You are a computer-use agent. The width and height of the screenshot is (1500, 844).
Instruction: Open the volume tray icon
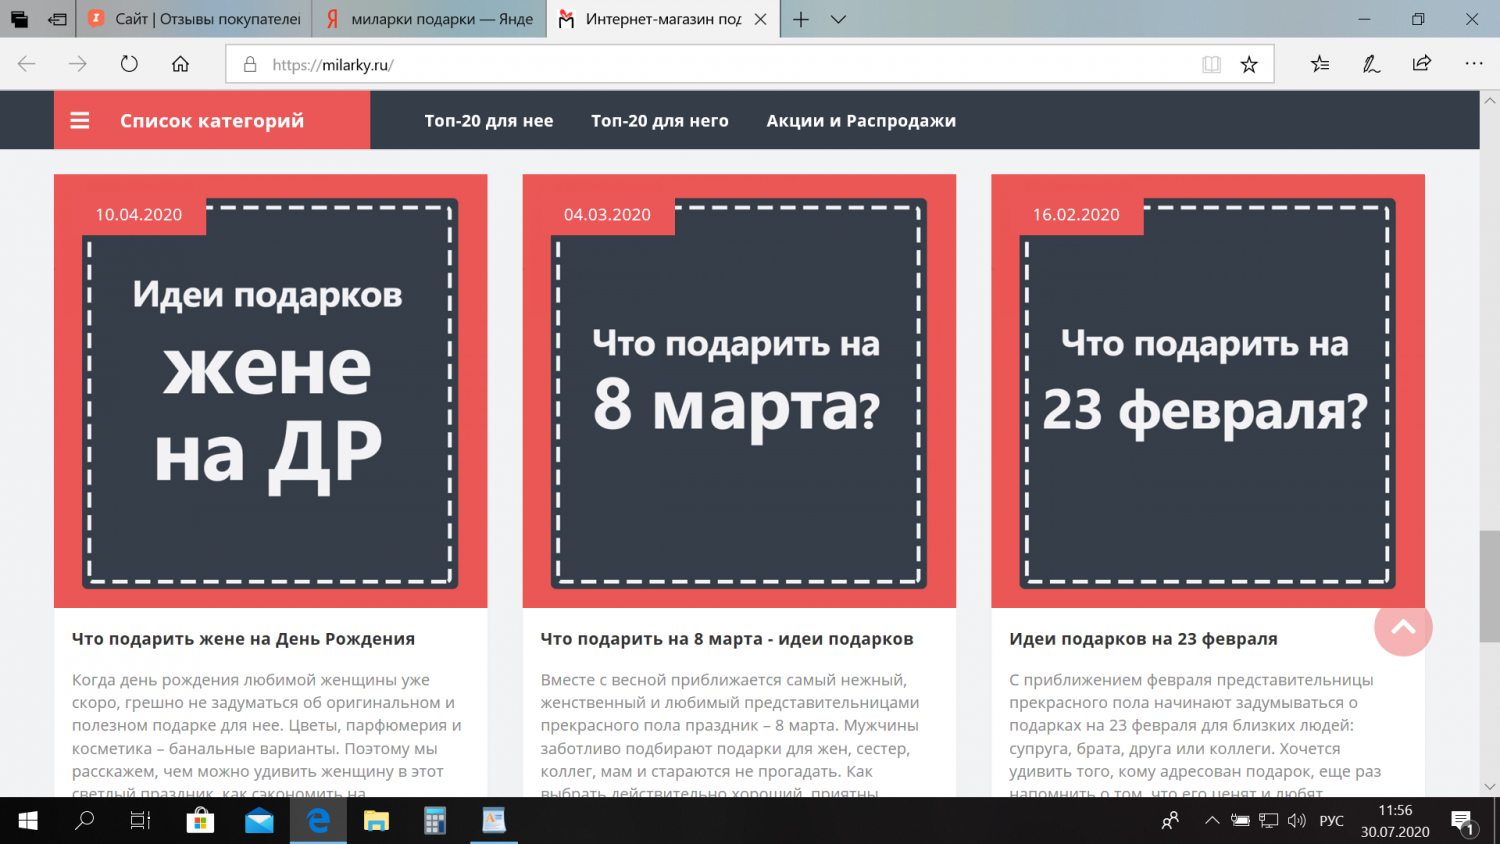[1297, 821]
